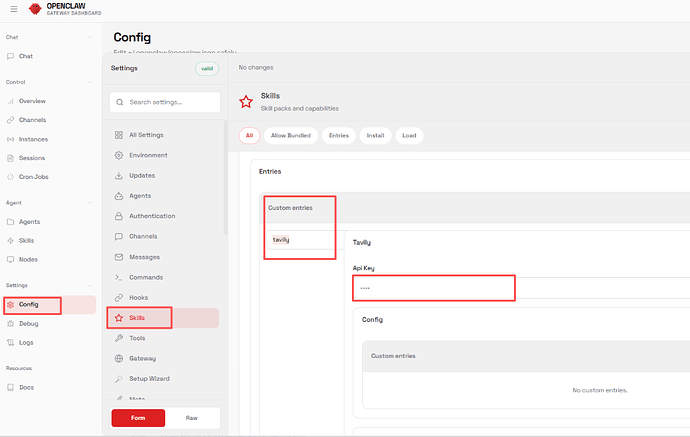Click the Commands terminal prompt icon
The width and height of the screenshot is (690, 437).
click(119, 277)
